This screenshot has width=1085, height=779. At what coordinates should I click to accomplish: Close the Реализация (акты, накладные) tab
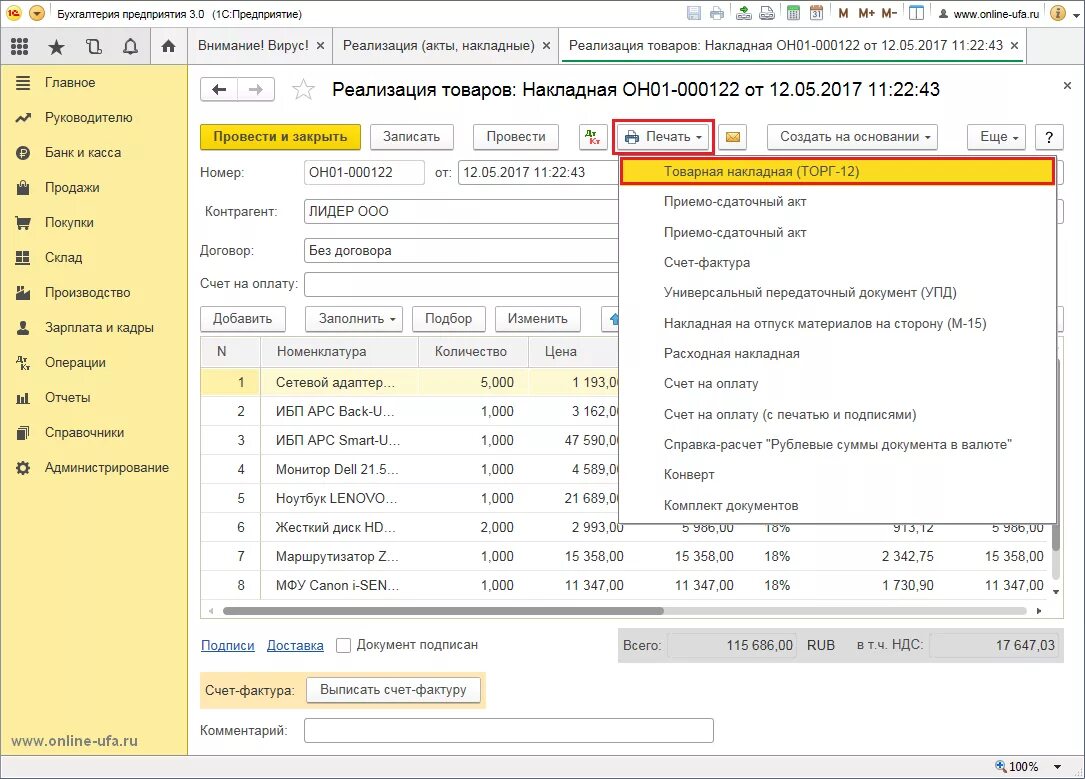pos(546,46)
